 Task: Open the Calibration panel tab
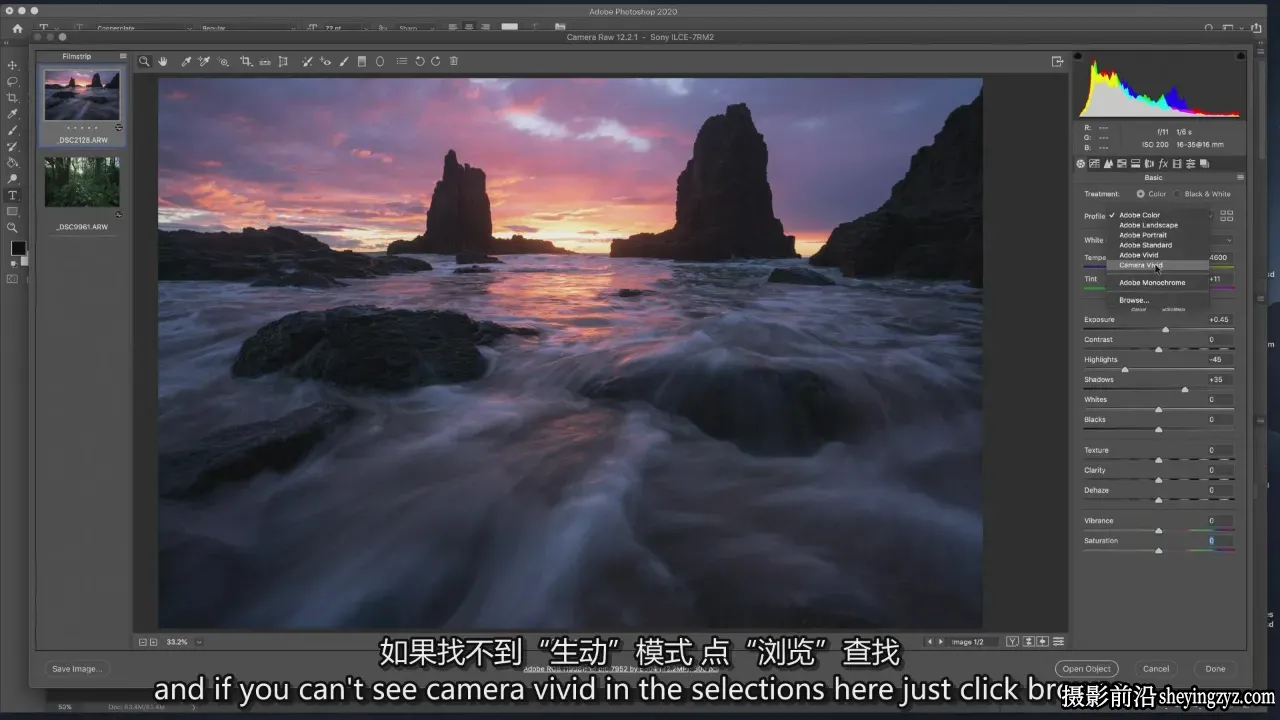1177,164
